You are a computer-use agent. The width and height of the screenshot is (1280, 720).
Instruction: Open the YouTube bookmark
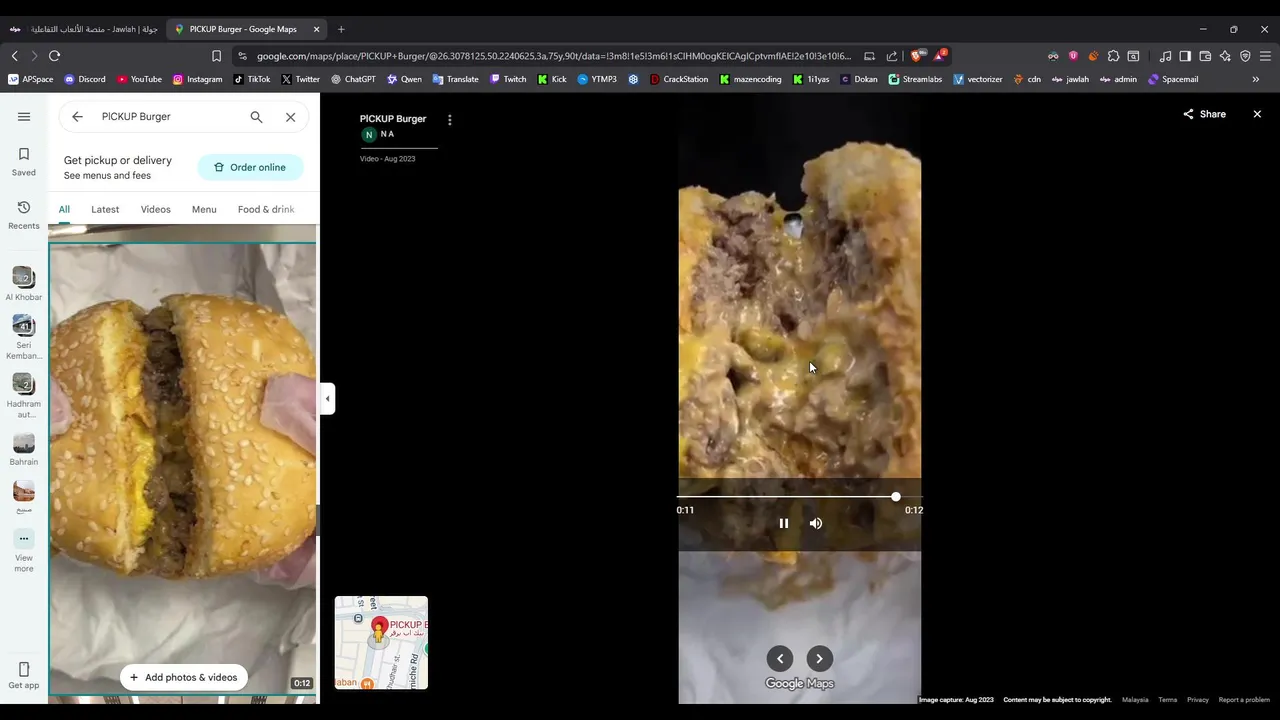tap(139, 79)
